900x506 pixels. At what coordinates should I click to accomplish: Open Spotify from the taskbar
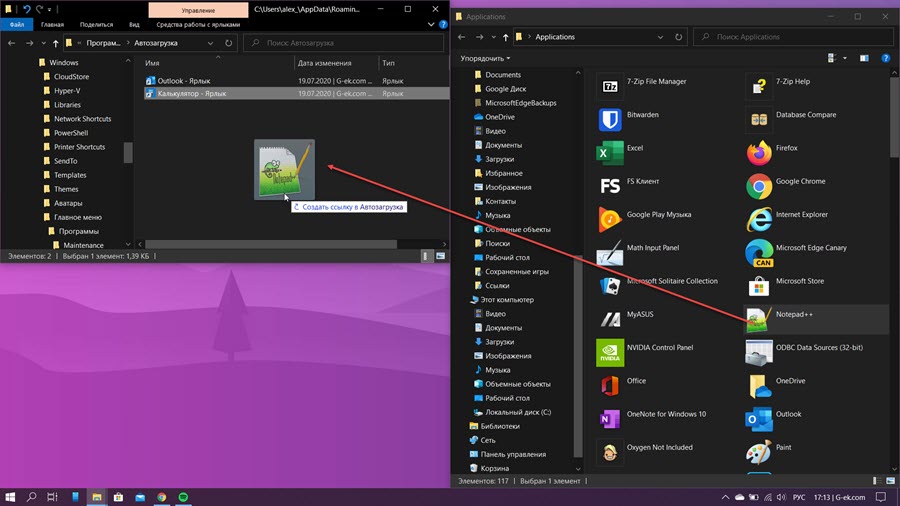183,497
